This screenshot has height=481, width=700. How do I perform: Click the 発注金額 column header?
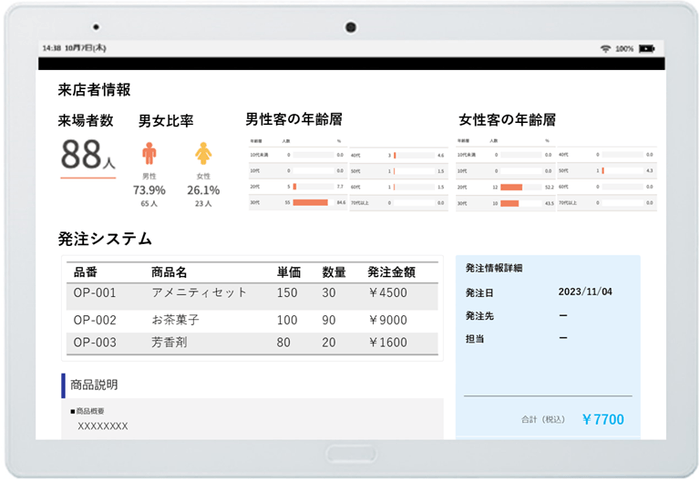pyautogui.click(x=391, y=271)
